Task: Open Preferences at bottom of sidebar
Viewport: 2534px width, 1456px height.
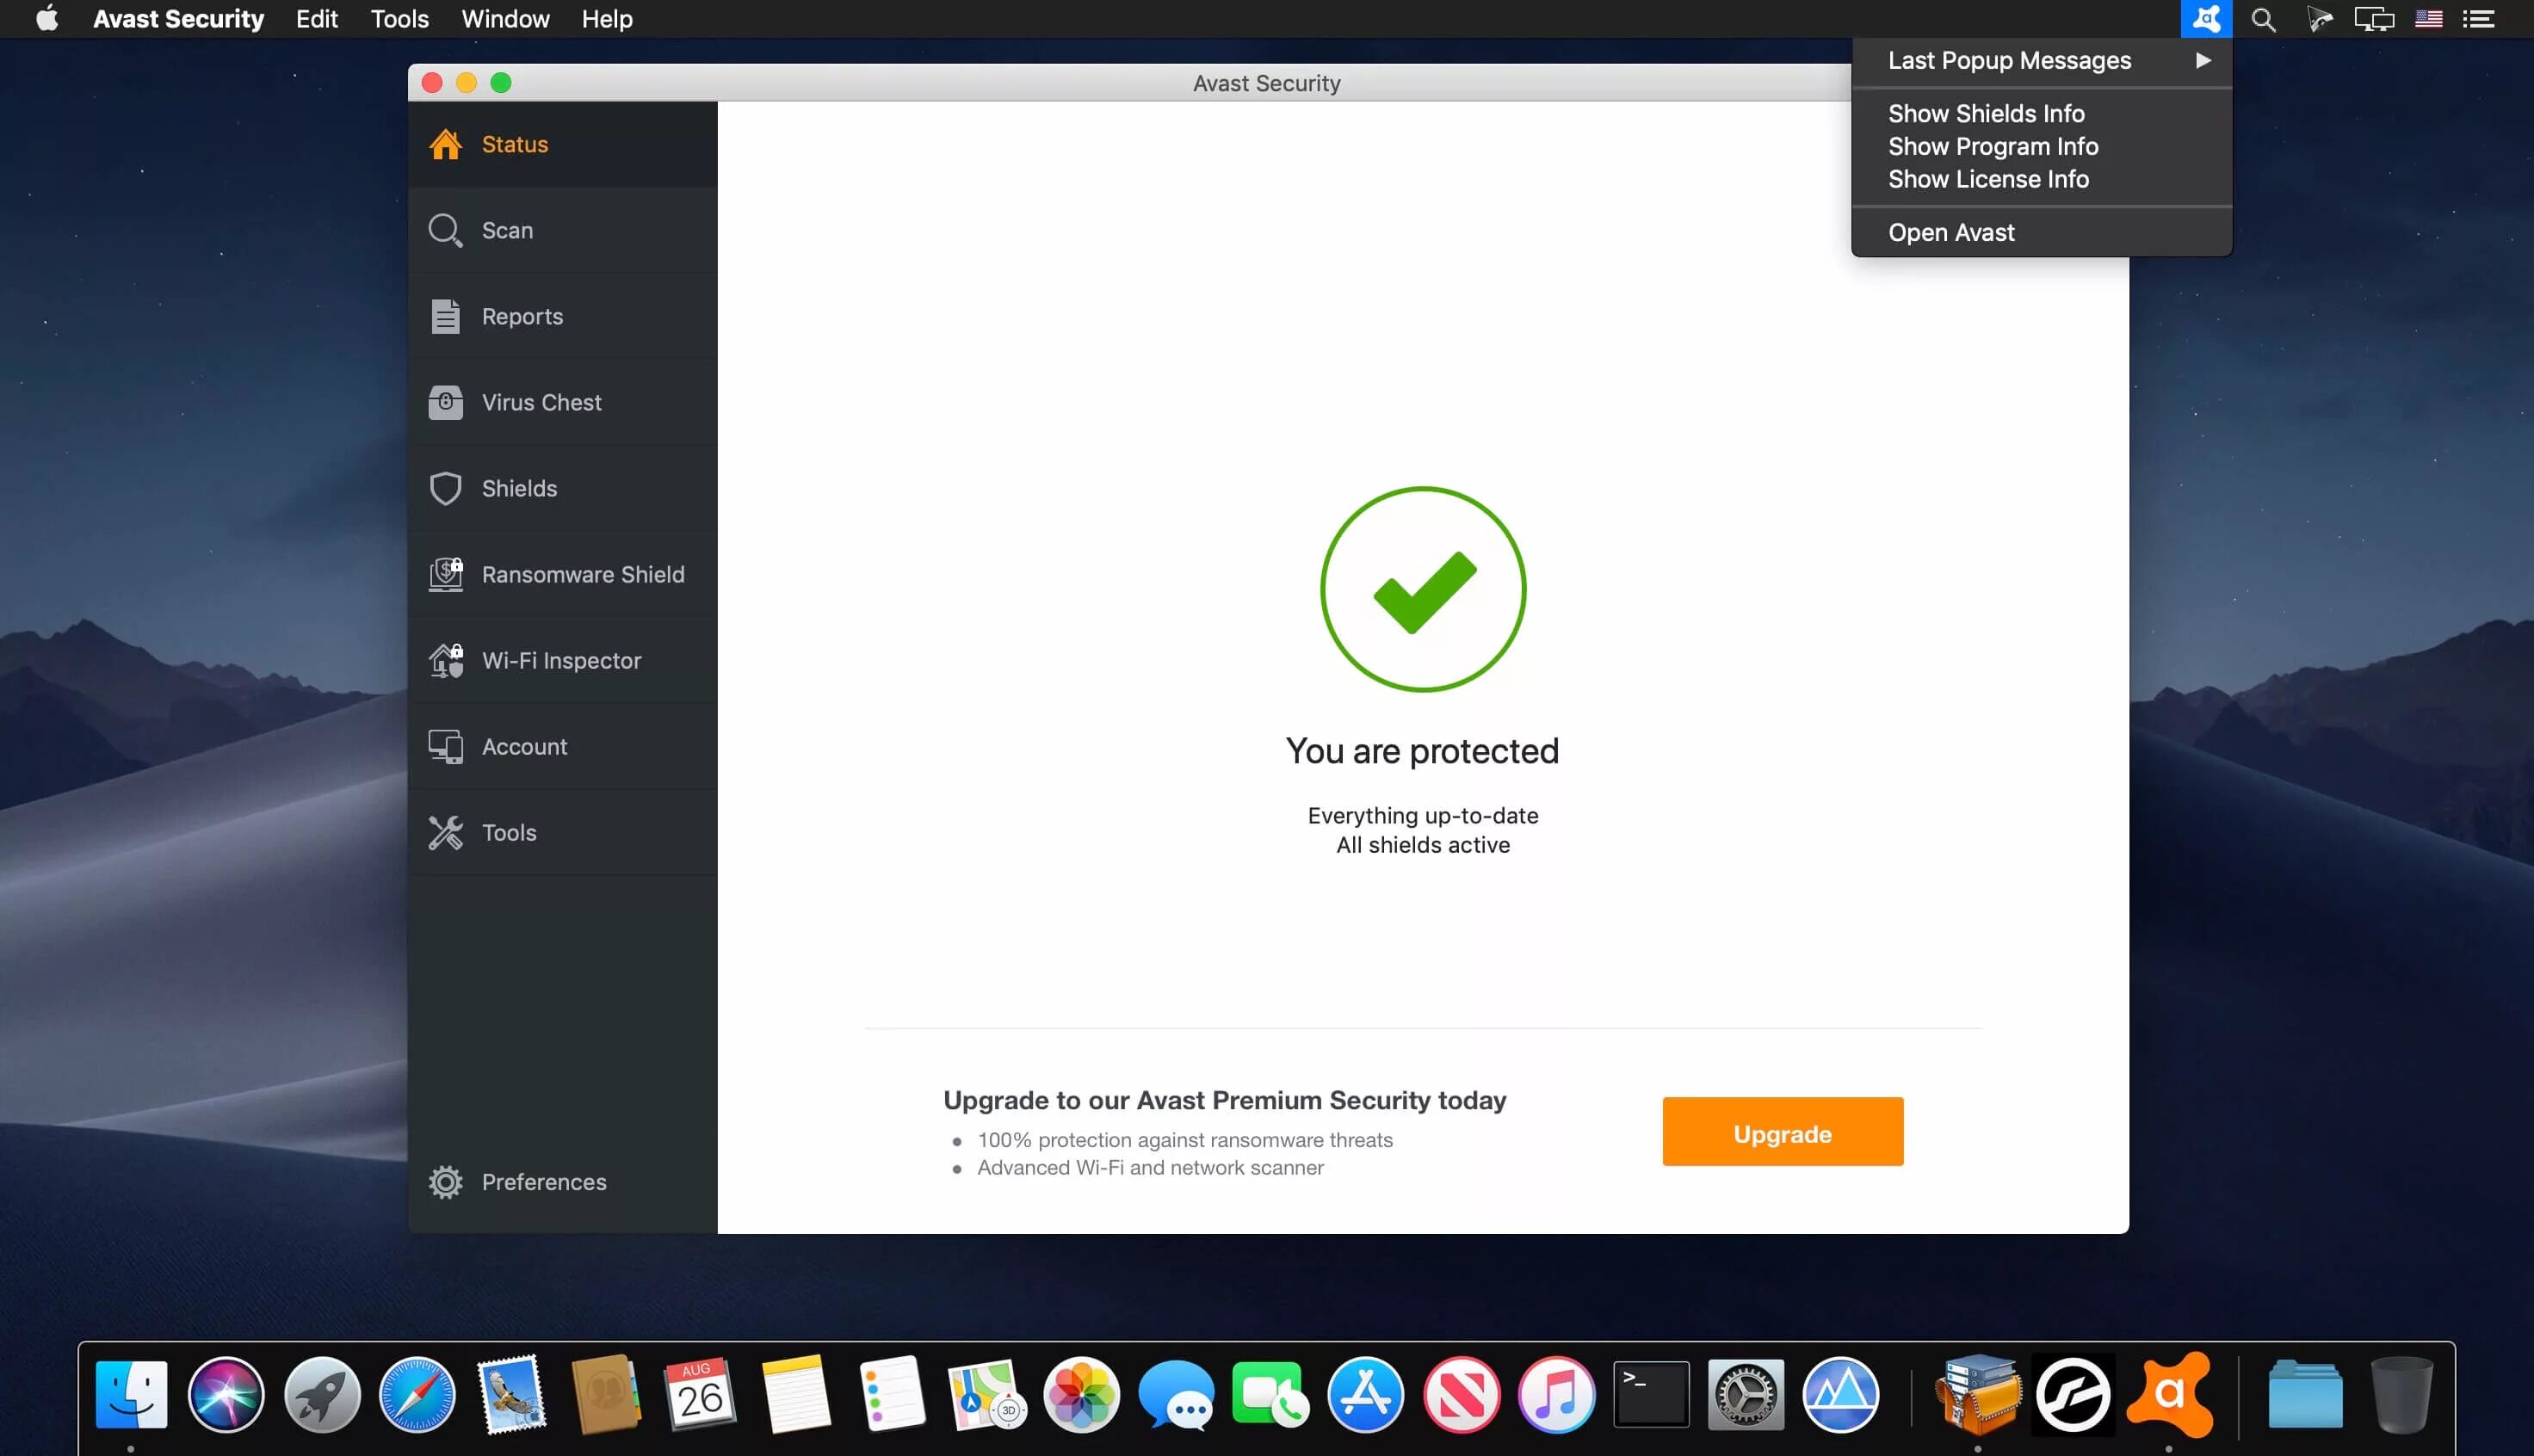Action: (x=545, y=1181)
